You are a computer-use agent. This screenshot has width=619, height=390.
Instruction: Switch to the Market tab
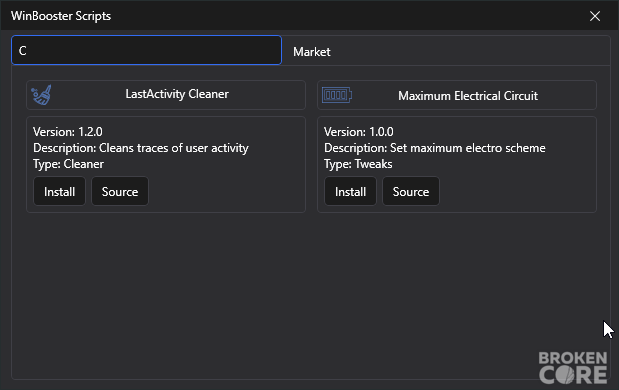pos(311,52)
